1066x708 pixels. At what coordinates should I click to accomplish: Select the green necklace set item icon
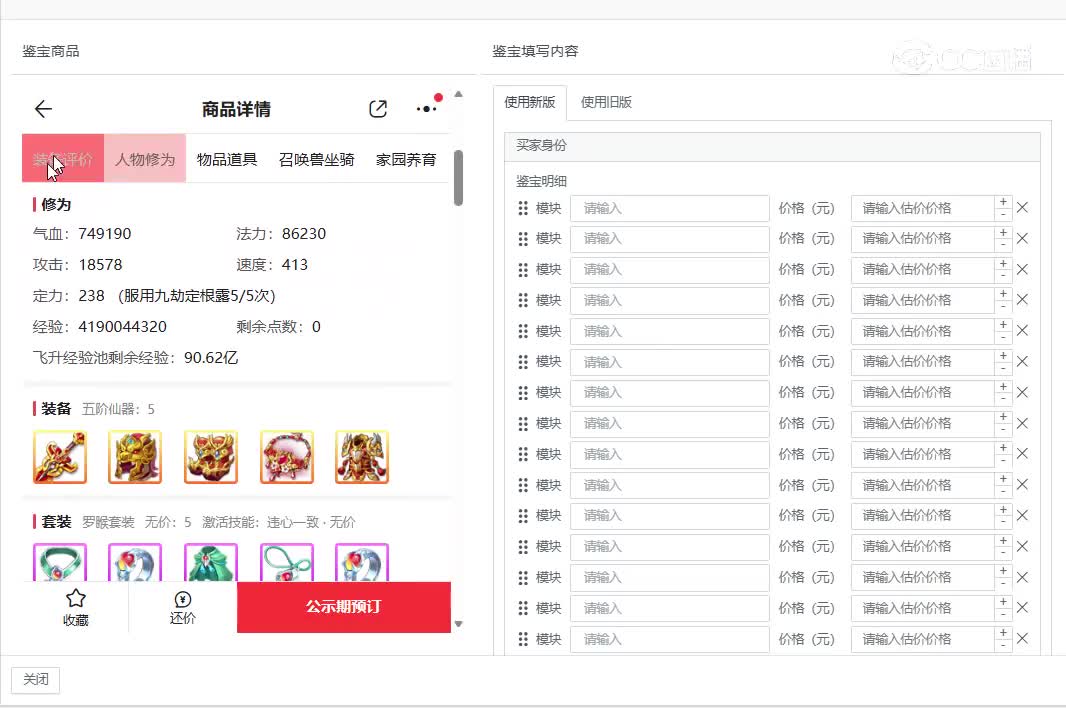tap(60, 563)
